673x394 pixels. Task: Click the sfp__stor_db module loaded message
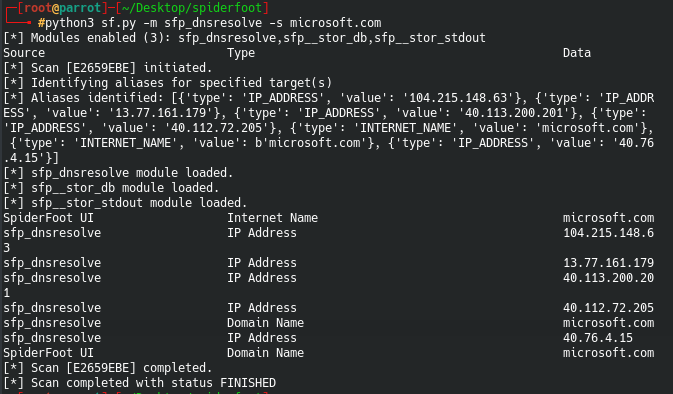tap(111, 188)
